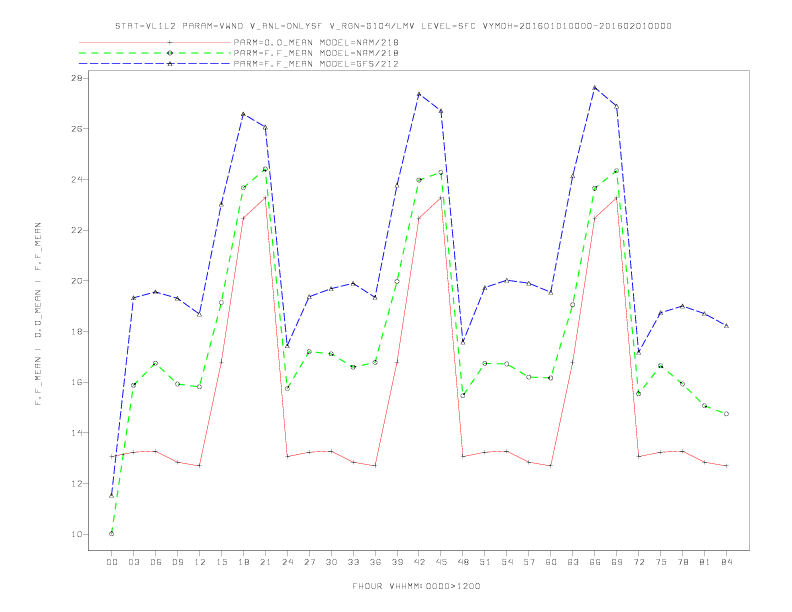Click x-axis tick label 75
This screenshot has height=612, width=792.
[x=661, y=562]
